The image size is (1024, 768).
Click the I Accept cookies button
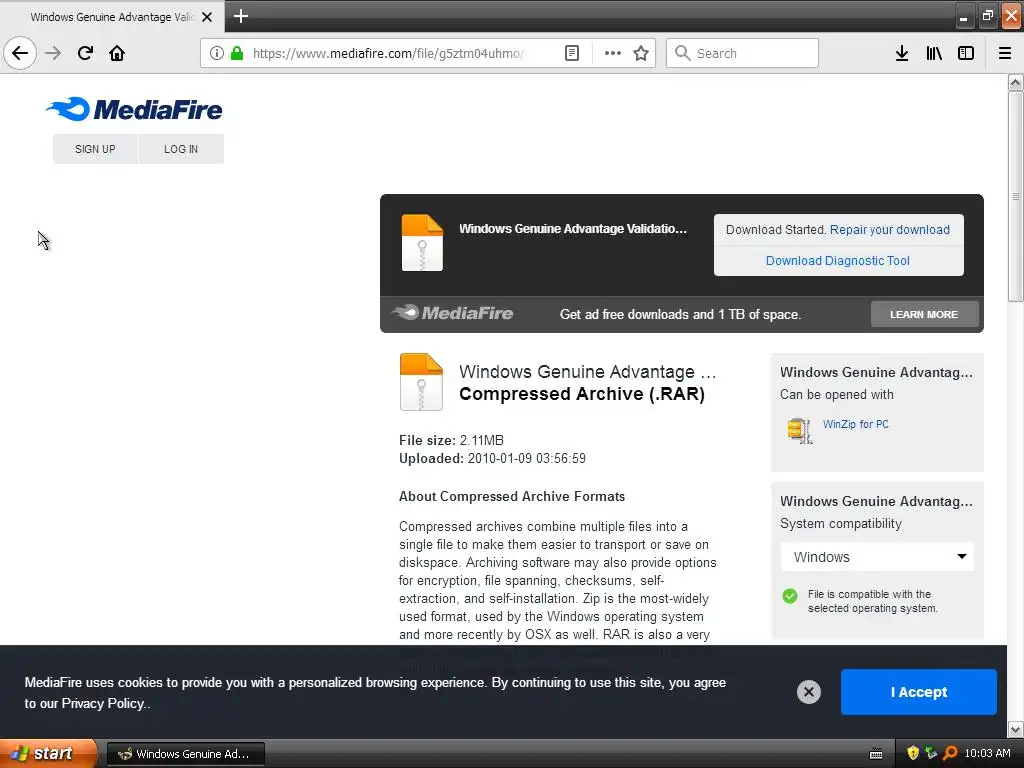919,692
